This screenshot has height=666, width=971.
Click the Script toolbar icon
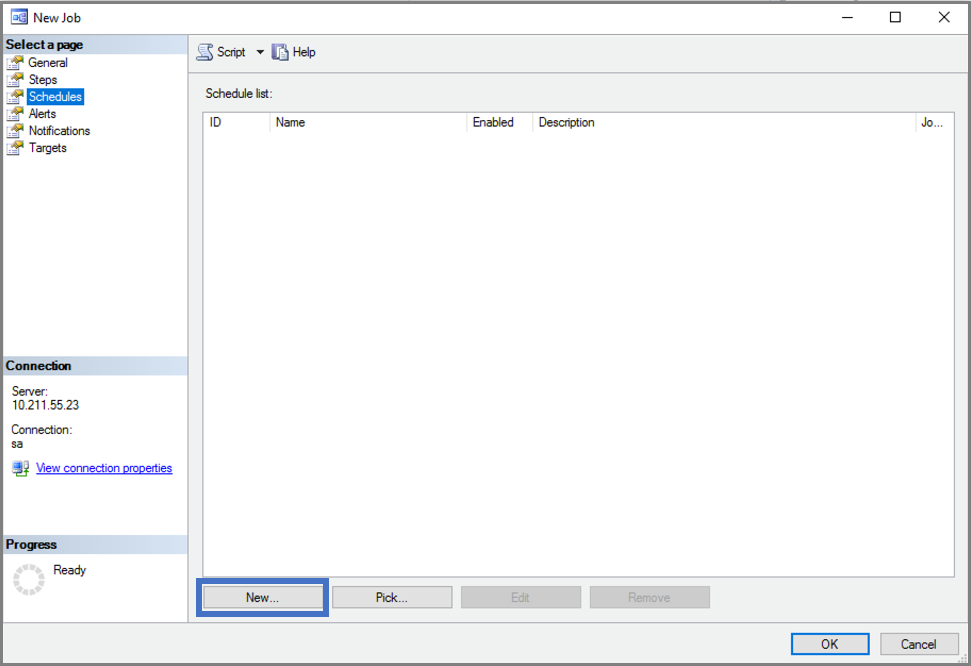pyautogui.click(x=205, y=52)
